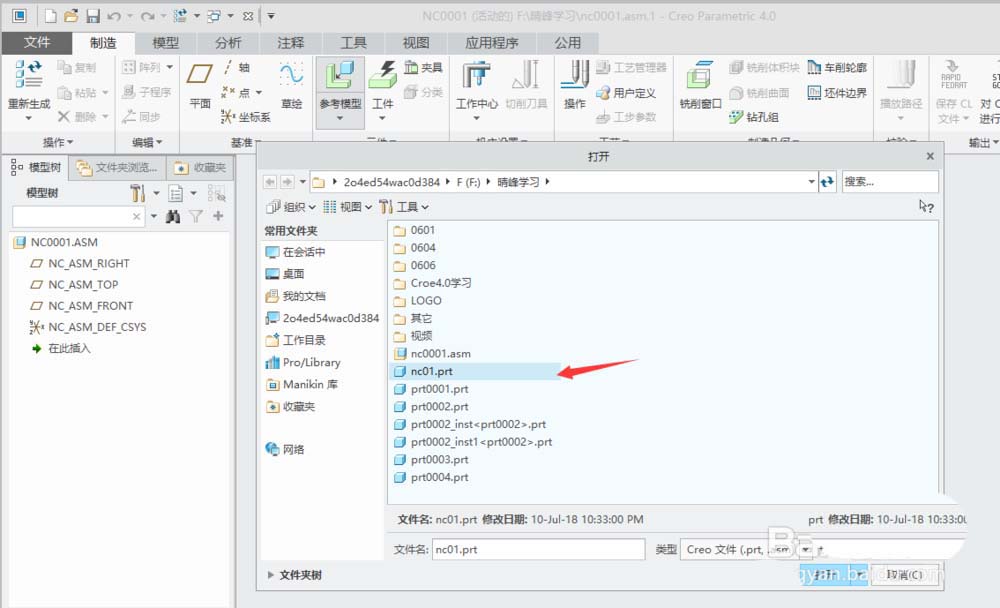Screen dimensions: 1000x608
Task: Click the 铣削窗口 mill window icon
Action: tap(700, 75)
